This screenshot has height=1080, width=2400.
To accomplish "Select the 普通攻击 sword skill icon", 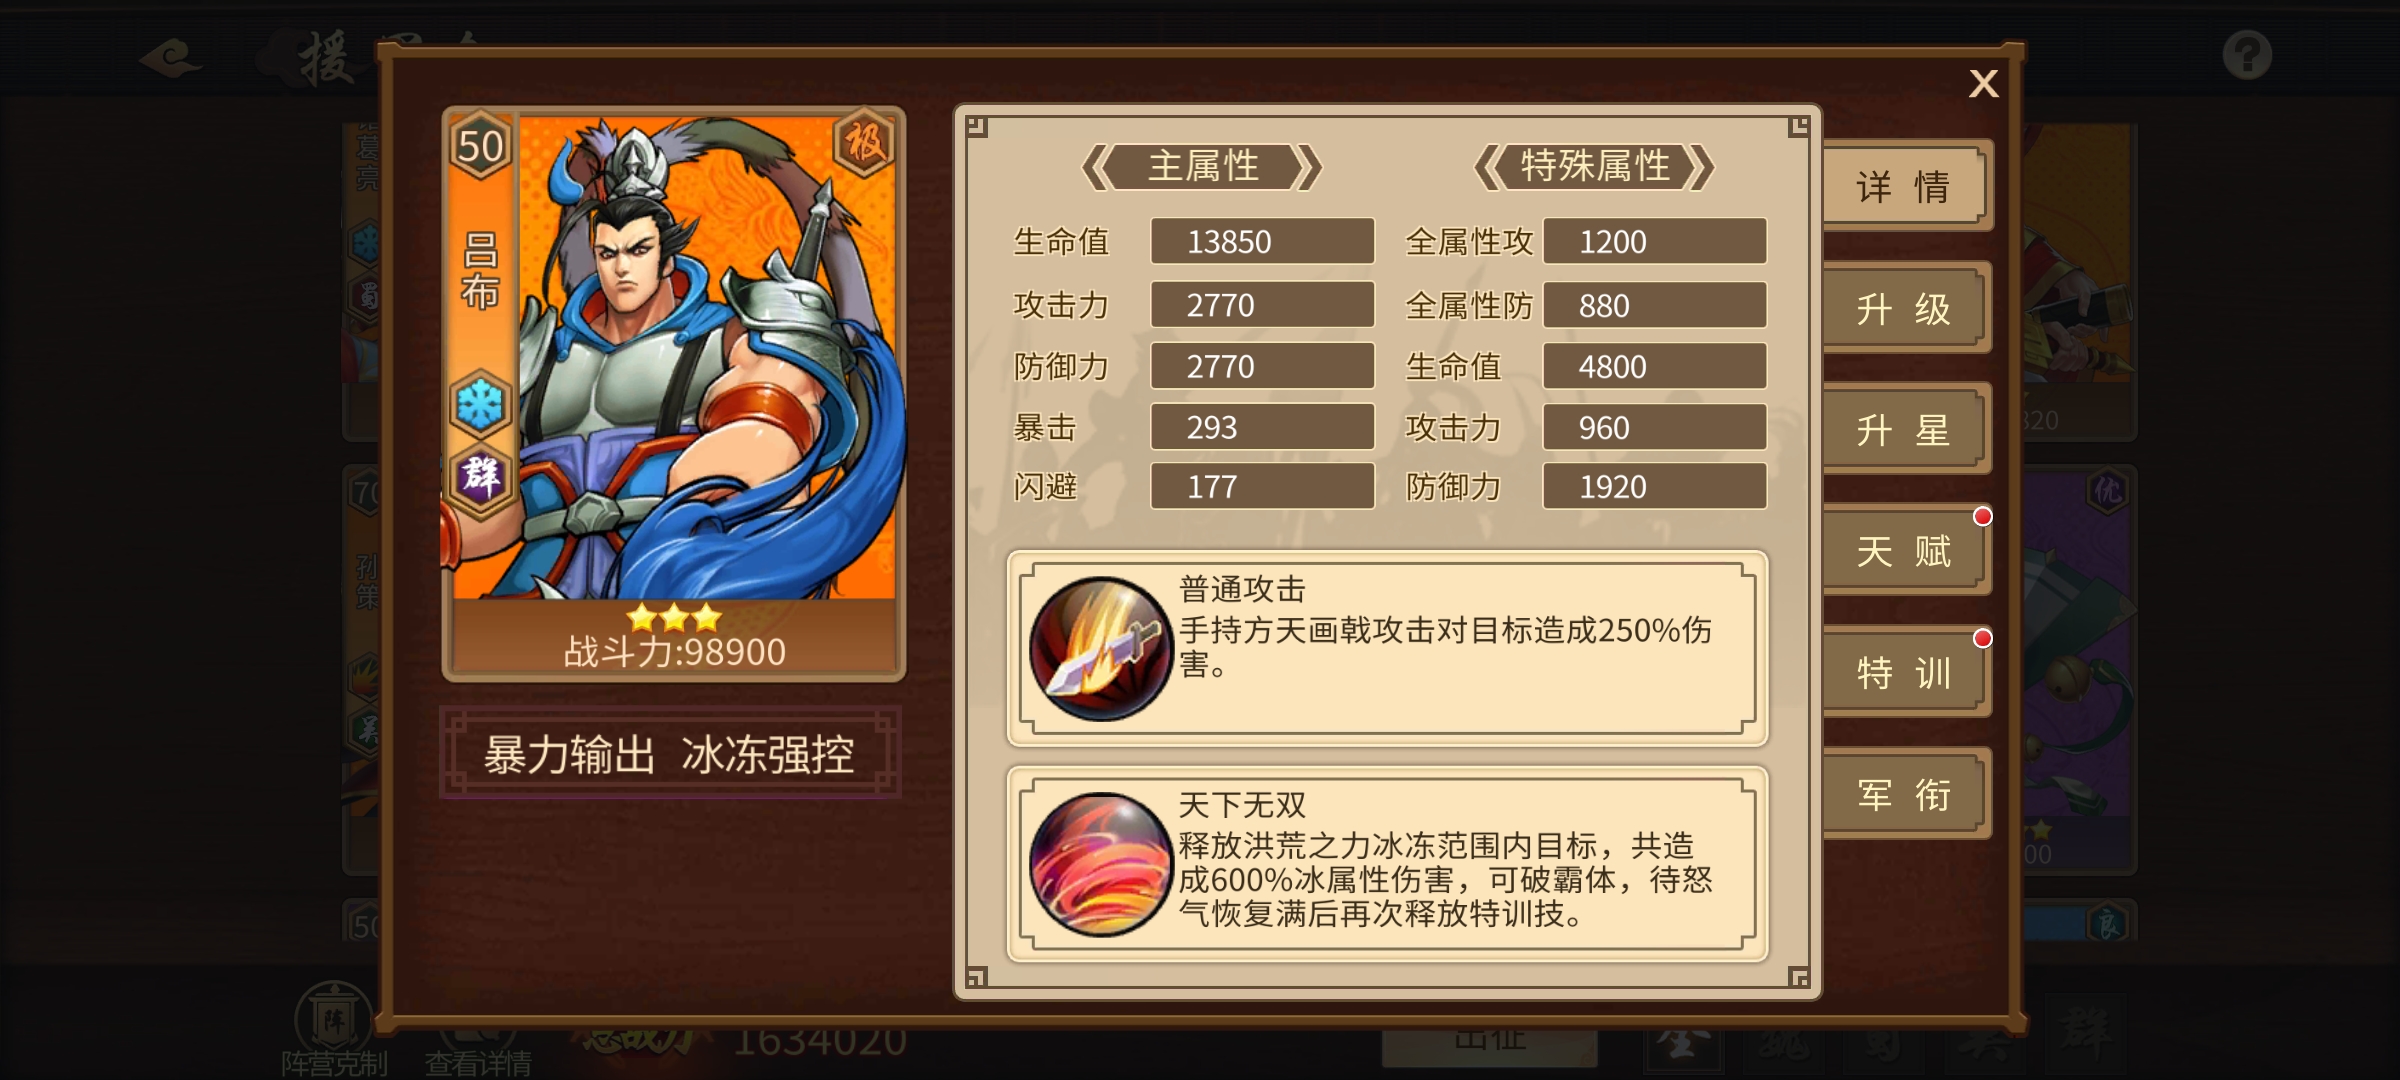I will [x=1100, y=648].
